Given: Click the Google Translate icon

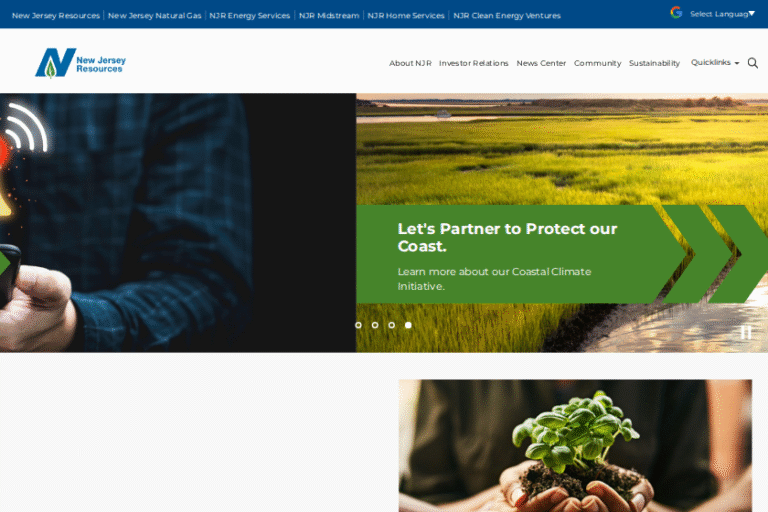Looking at the screenshot, I should (x=676, y=13).
